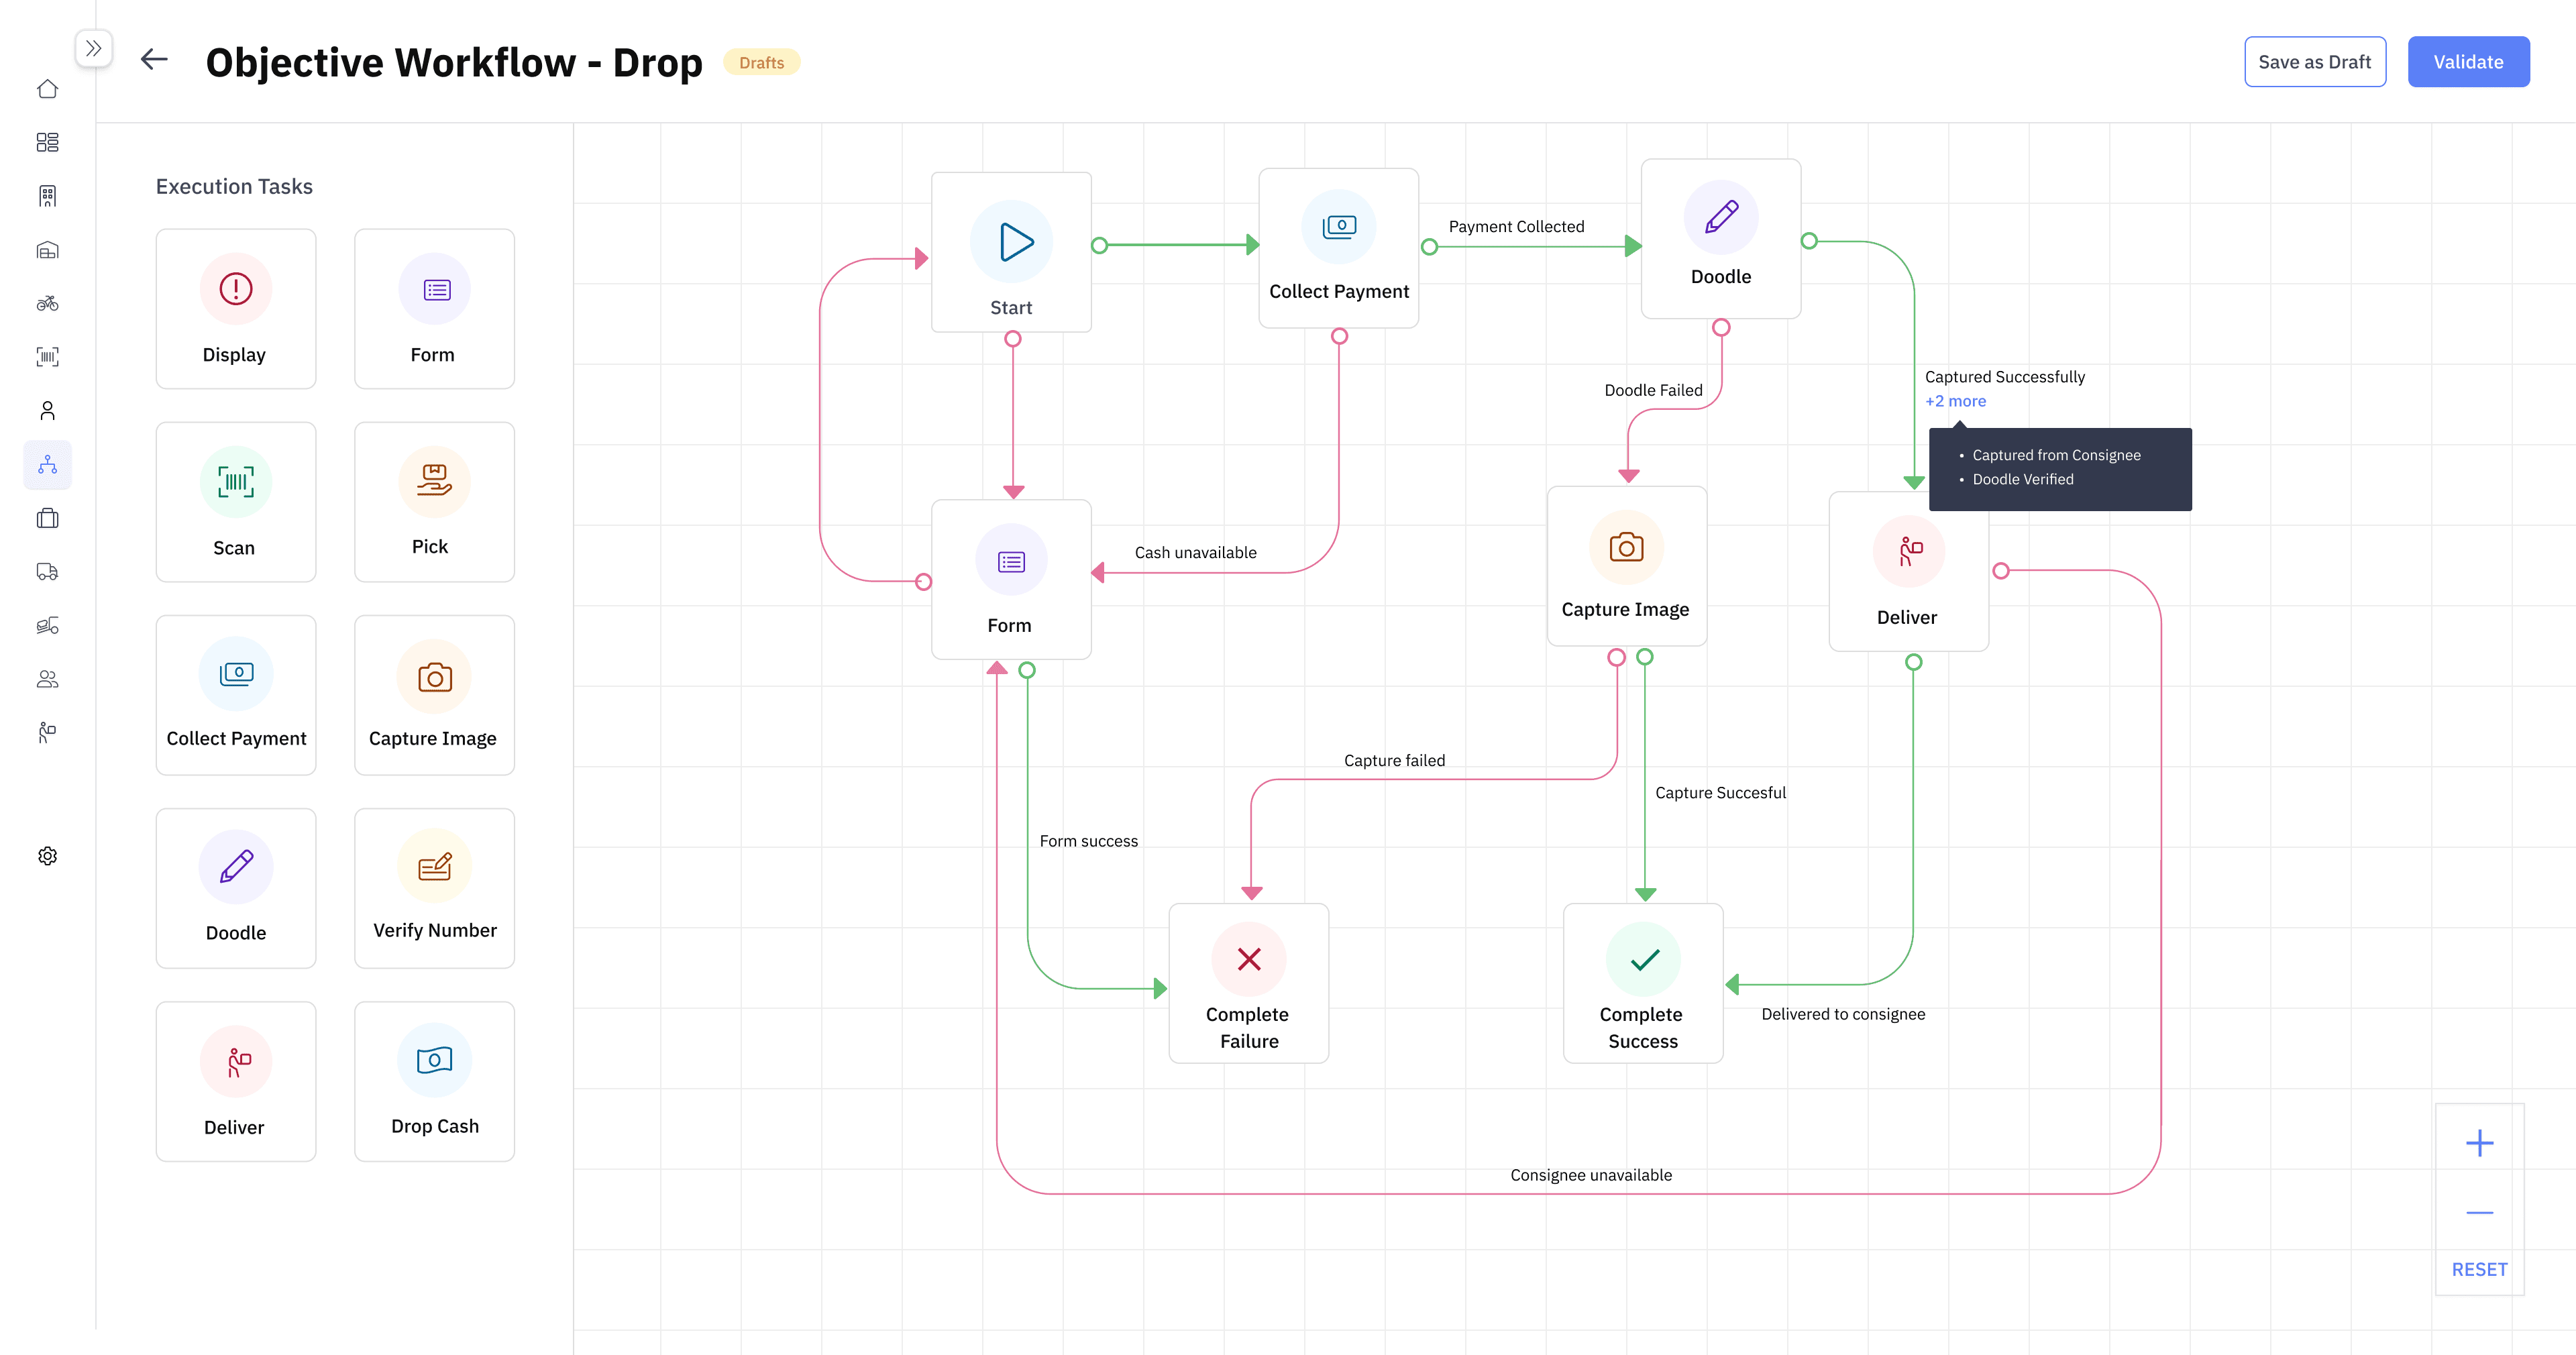Select the Complete Failure node on the canvas
This screenshot has height=1355, width=2576.
[x=1248, y=984]
